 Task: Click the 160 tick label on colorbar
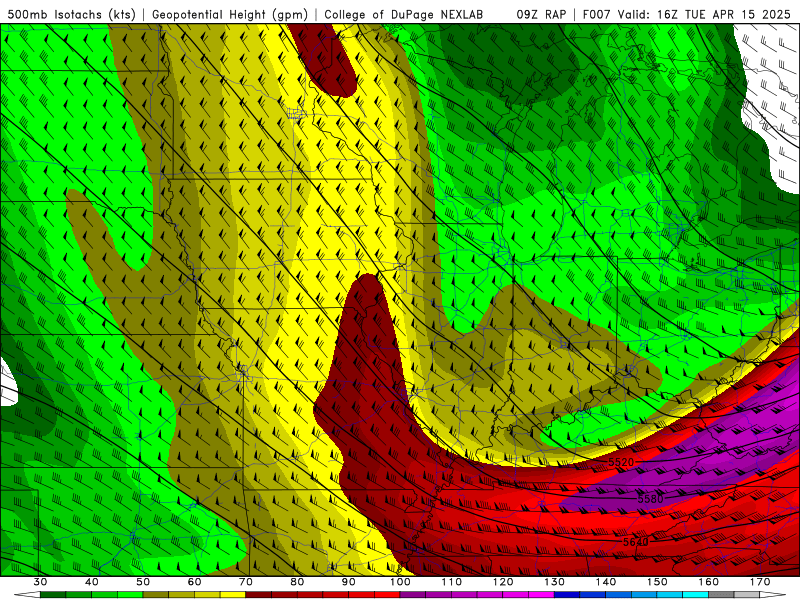709,582
